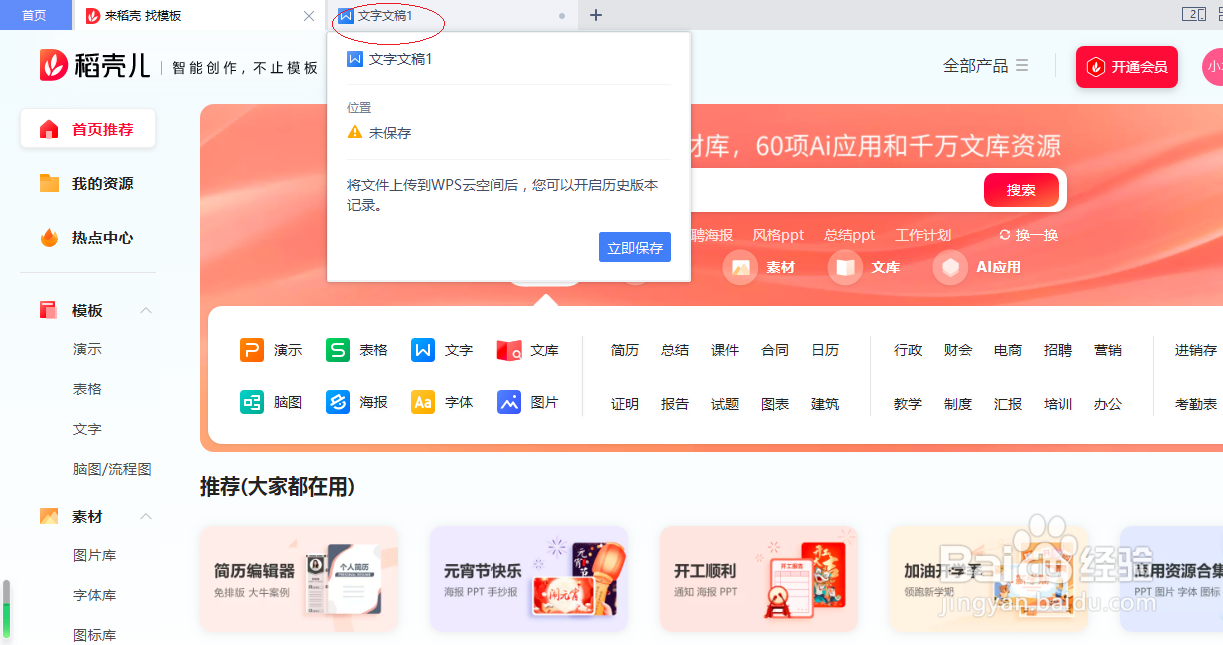This screenshot has width=1223, height=645.
Task: Open 图片库 in sidebar
Action: click(95, 555)
